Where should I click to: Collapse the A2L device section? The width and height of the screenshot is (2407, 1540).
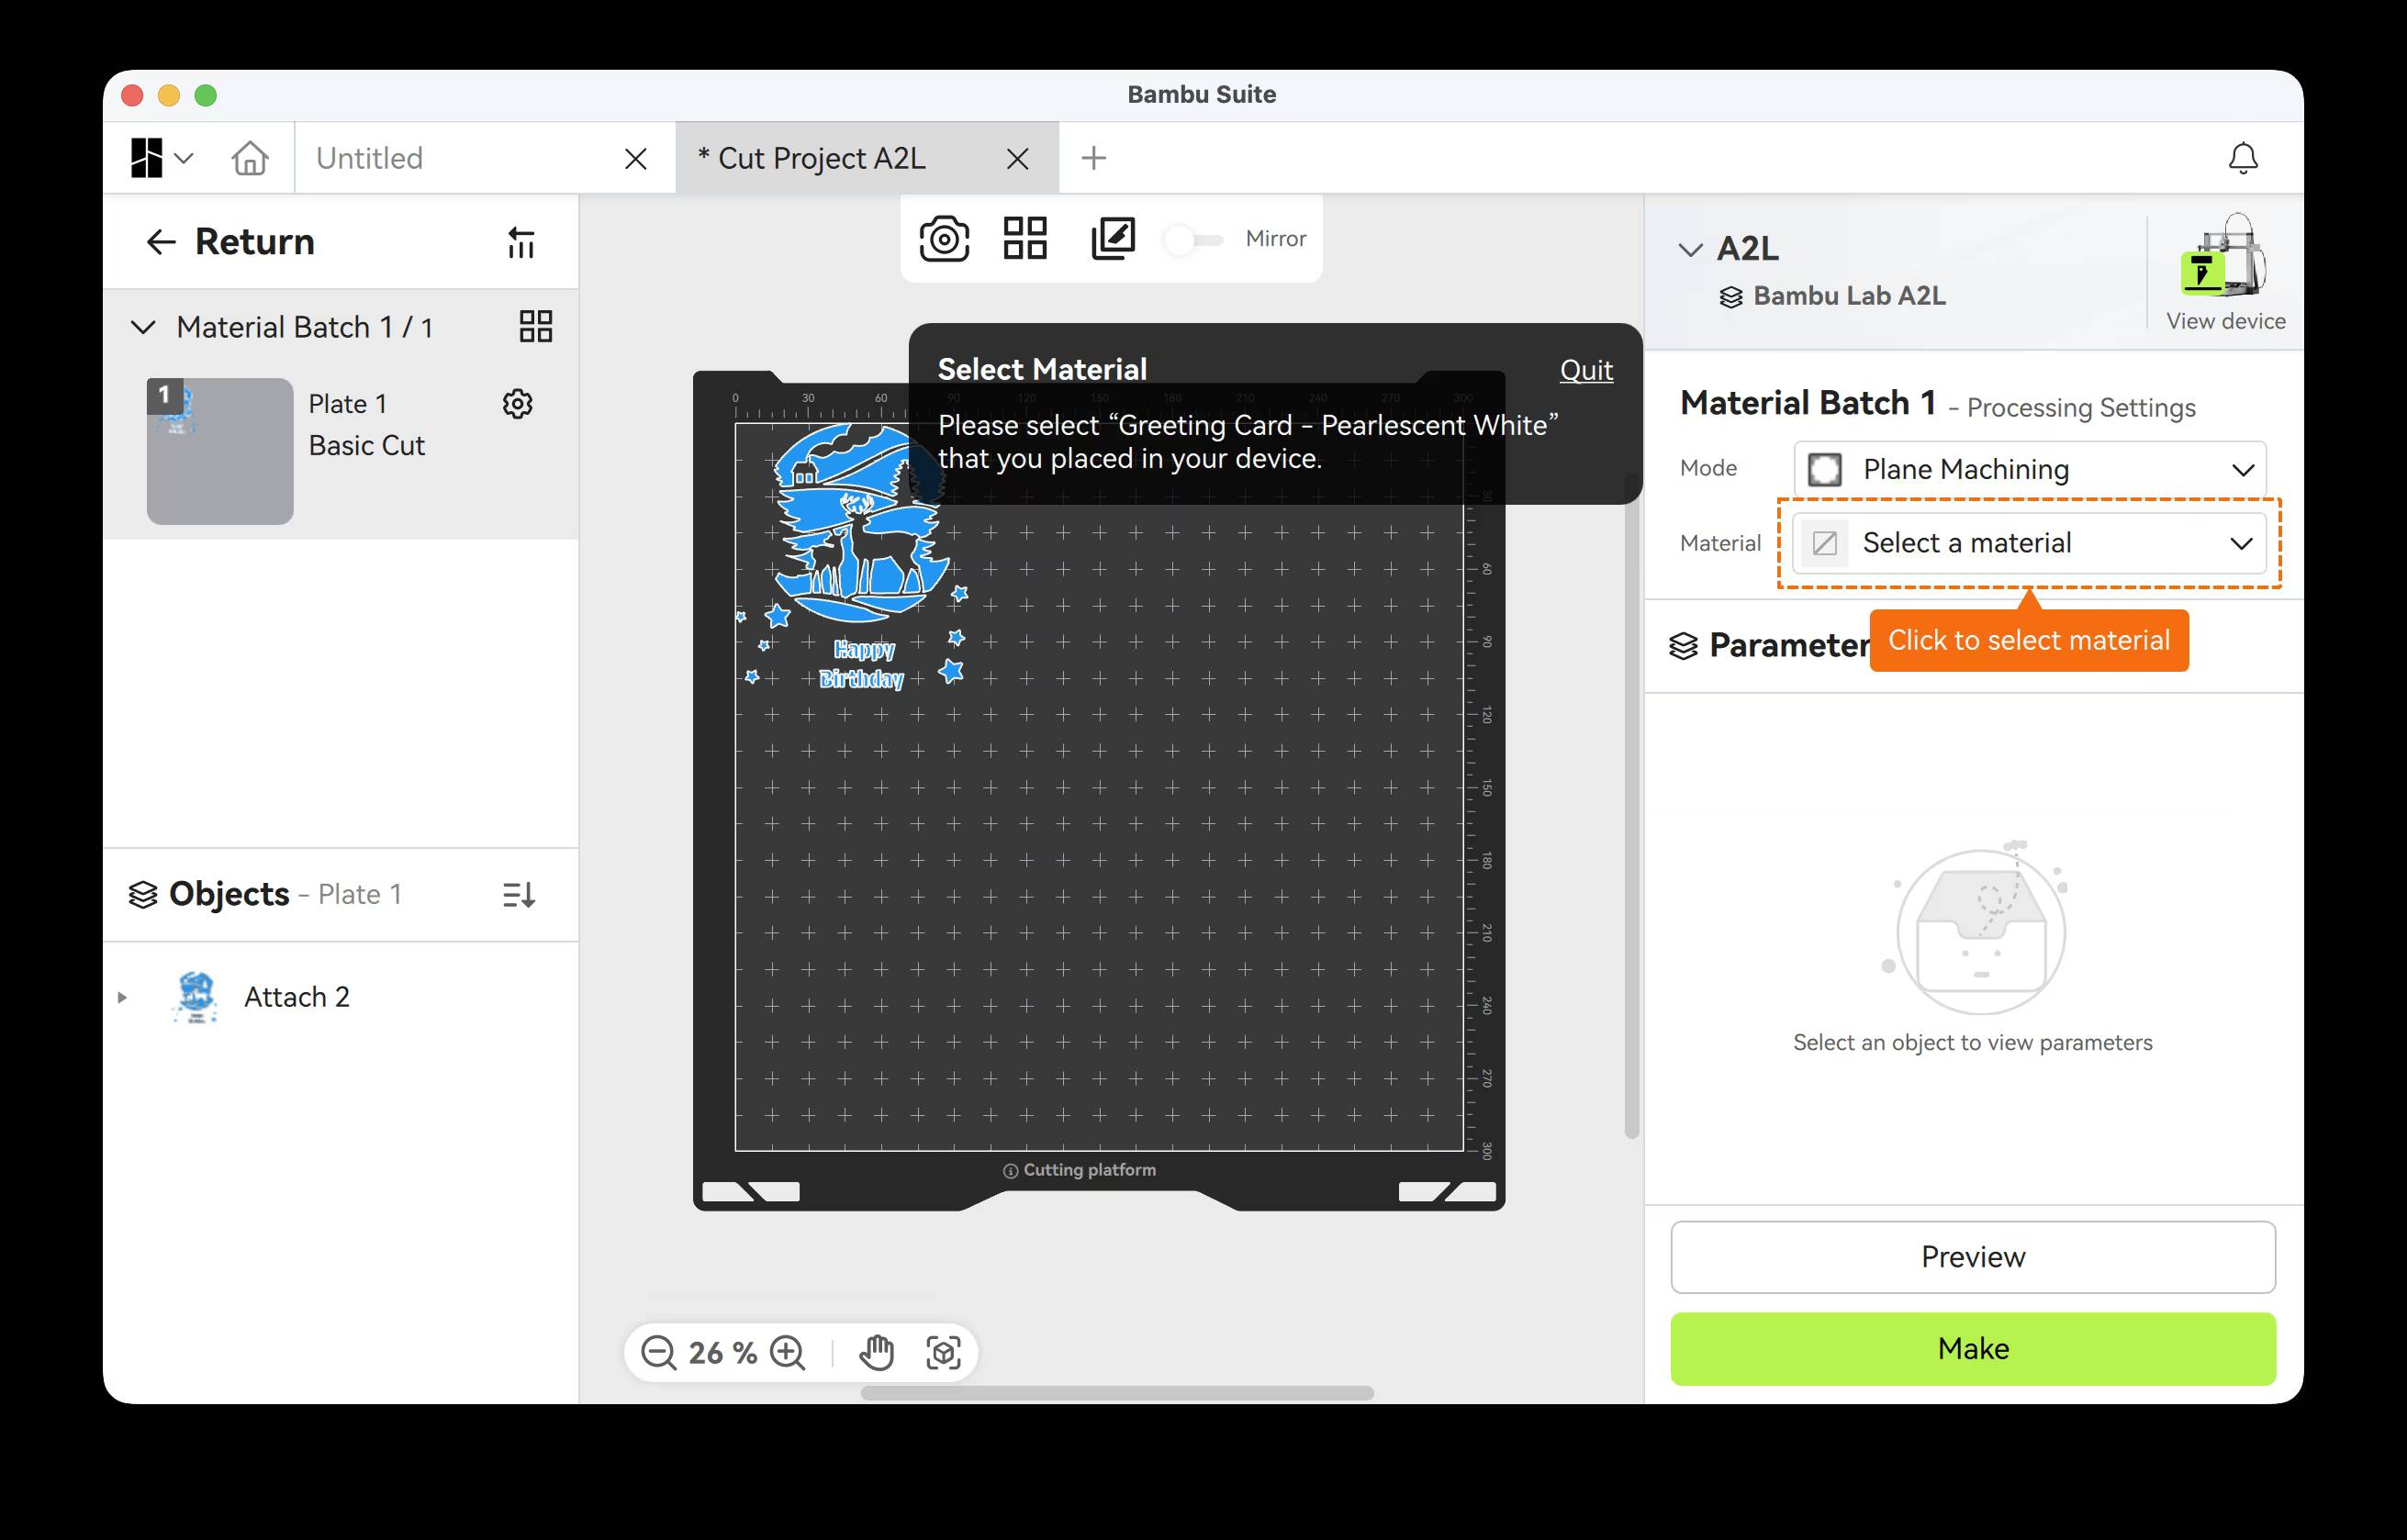pos(1690,249)
